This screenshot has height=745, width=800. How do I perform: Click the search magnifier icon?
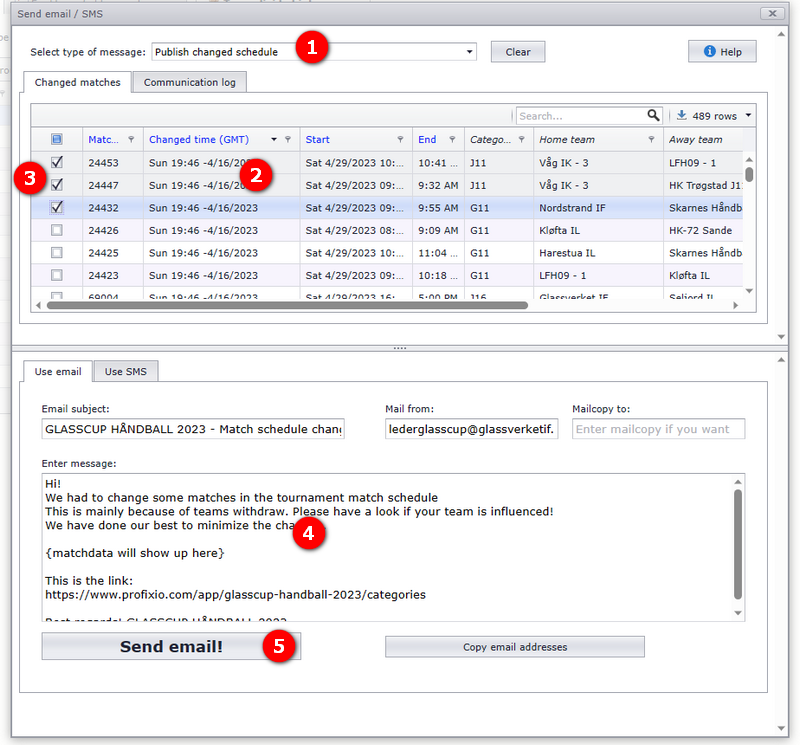pyautogui.click(x=653, y=115)
